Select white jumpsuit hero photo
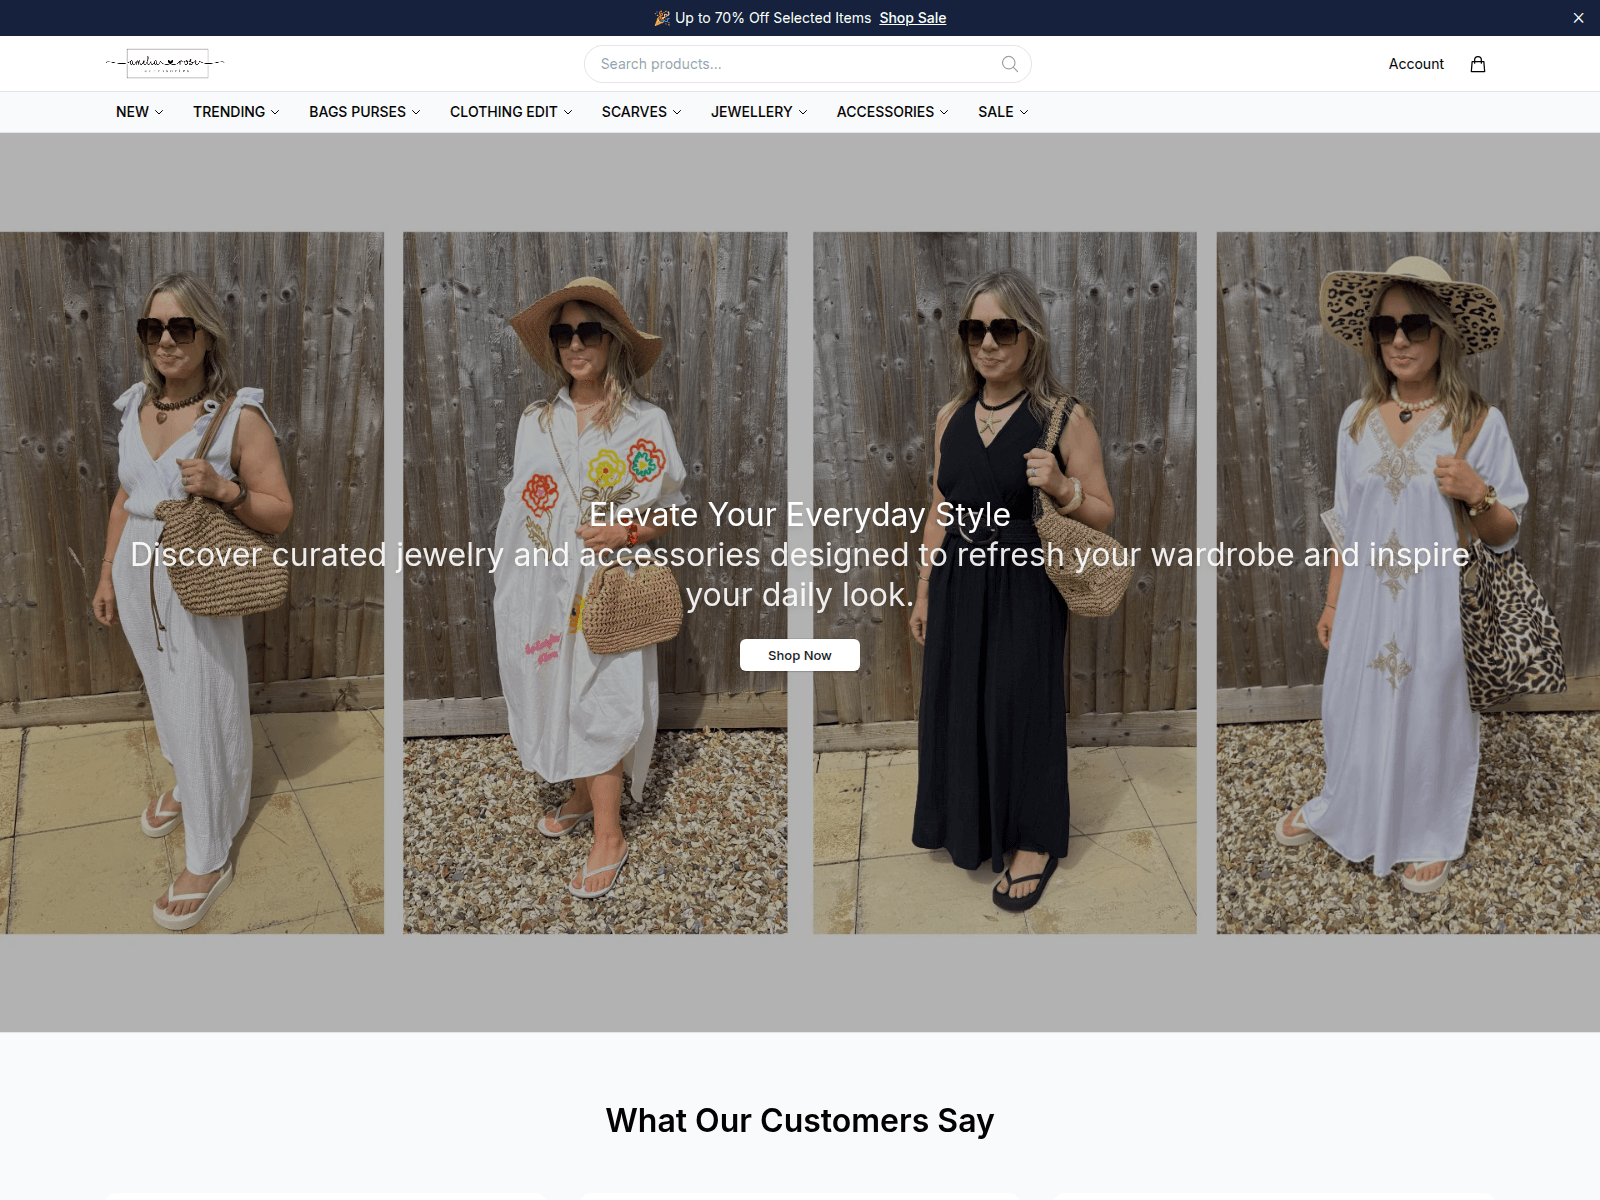Screen dimensions: 1600x1200 (192, 583)
